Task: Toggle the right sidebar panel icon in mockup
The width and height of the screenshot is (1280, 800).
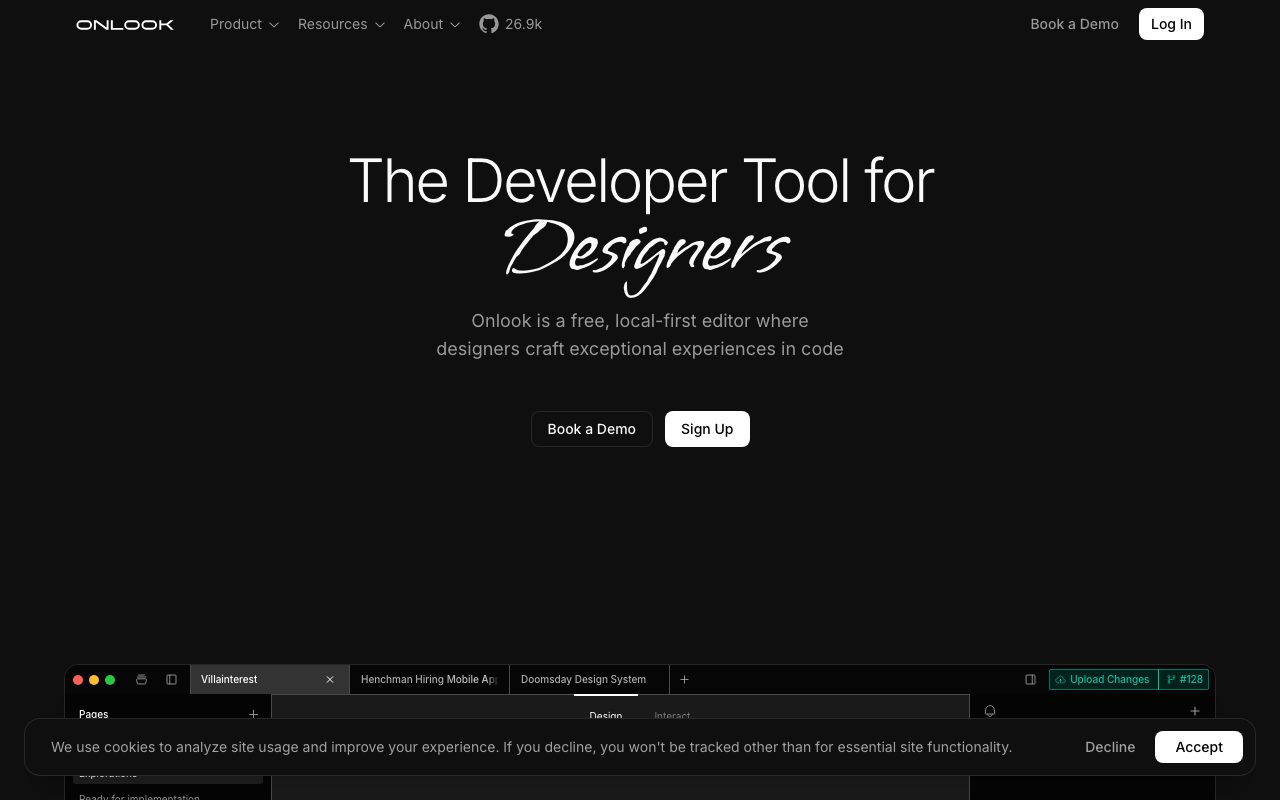Action: [1030, 679]
